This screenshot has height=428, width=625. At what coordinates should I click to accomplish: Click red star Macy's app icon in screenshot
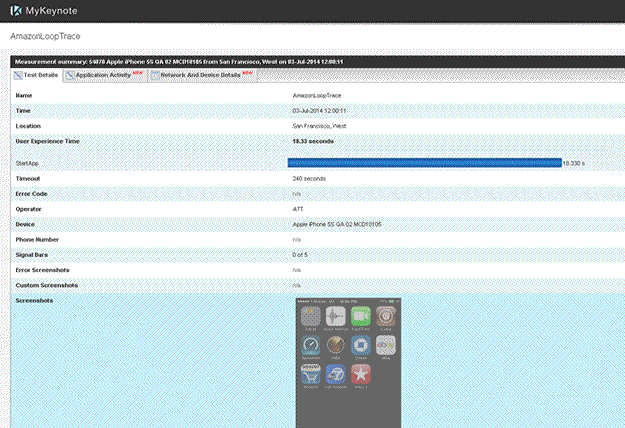[x=361, y=374]
